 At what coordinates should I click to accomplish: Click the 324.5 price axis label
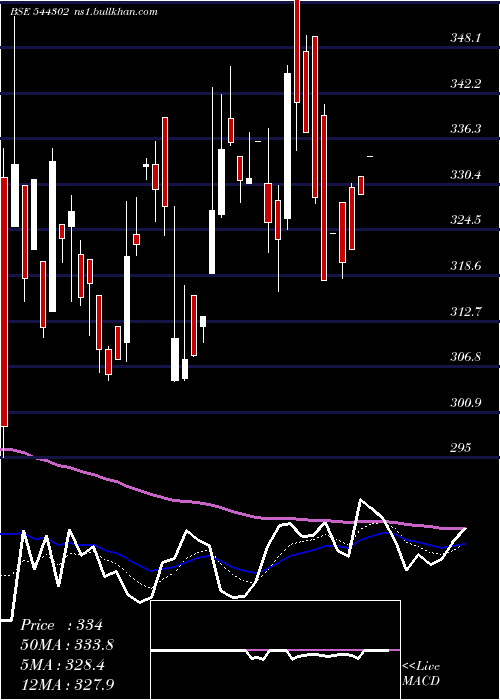click(x=466, y=220)
